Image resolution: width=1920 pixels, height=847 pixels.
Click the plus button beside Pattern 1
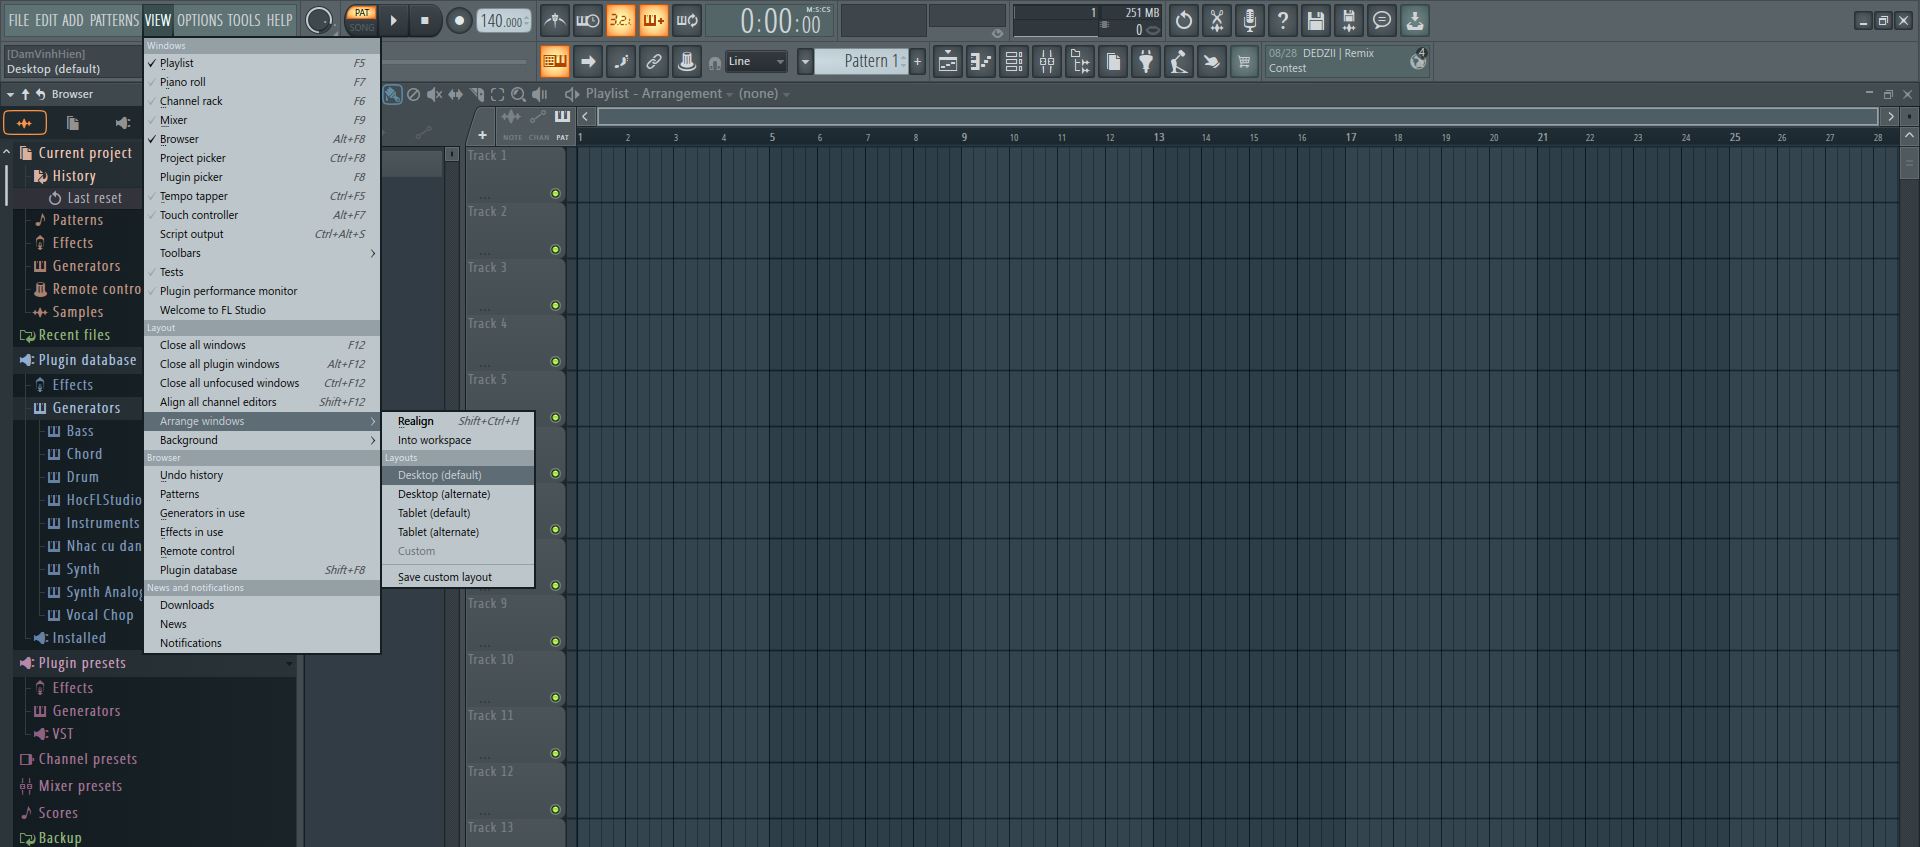tap(917, 62)
